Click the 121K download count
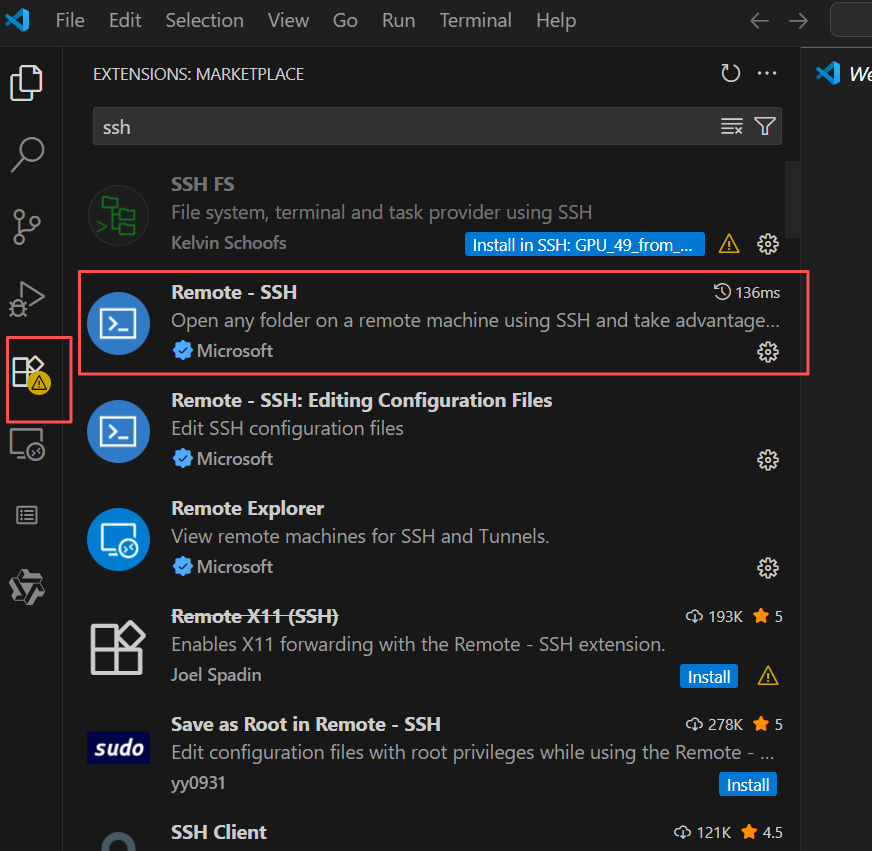The image size is (872, 851). pos(702,832)
